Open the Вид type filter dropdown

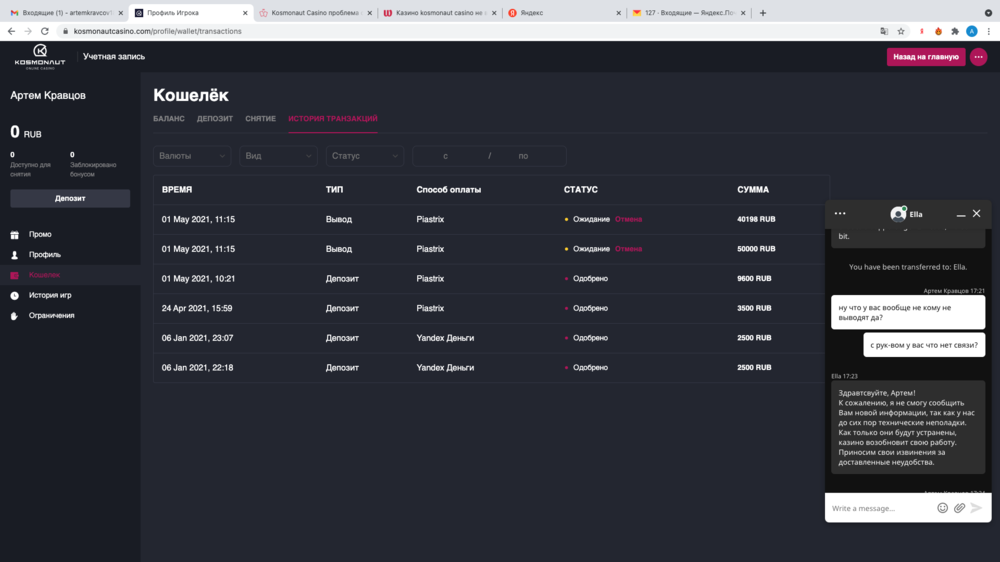point(278,156)
